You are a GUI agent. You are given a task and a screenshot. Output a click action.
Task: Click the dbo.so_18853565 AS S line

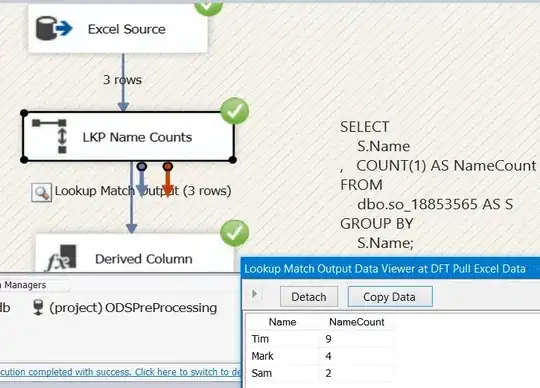click(435, 204)
